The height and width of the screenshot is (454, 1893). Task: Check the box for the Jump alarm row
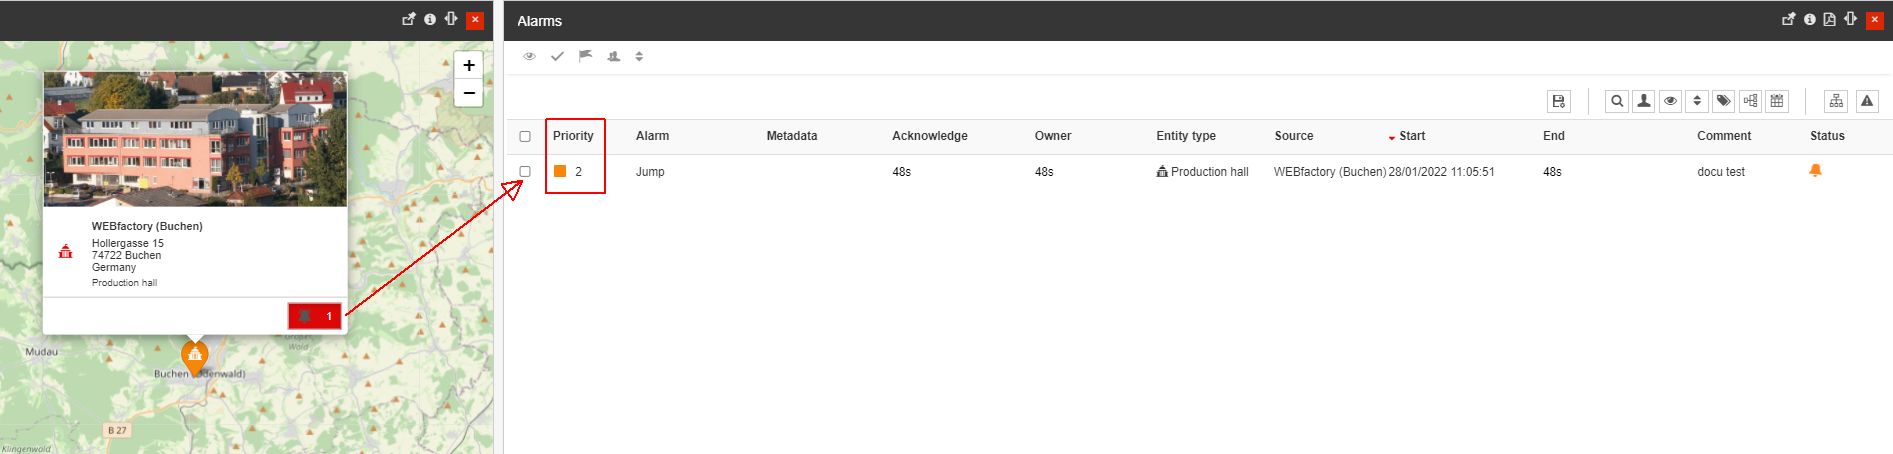[525, 172]
